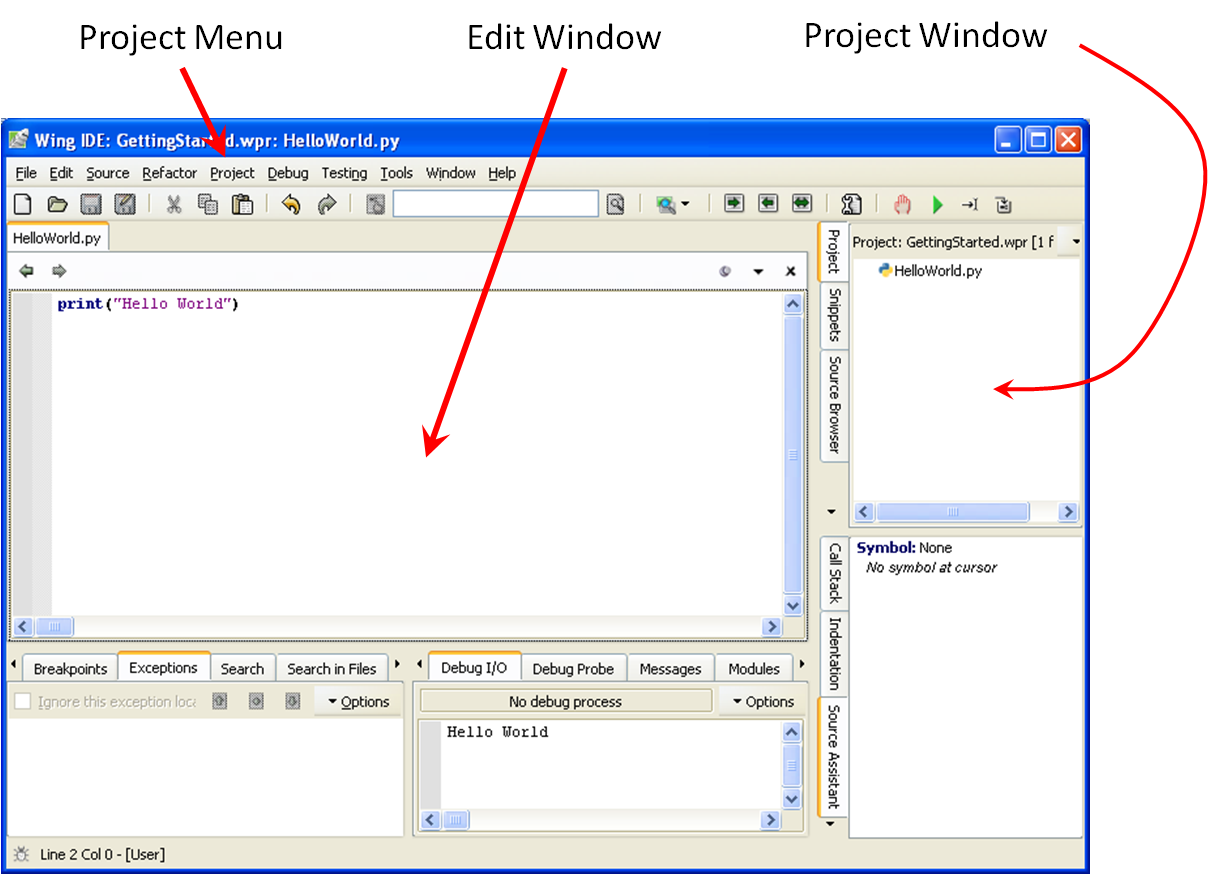Open the Refactor menu

[169, 173]
